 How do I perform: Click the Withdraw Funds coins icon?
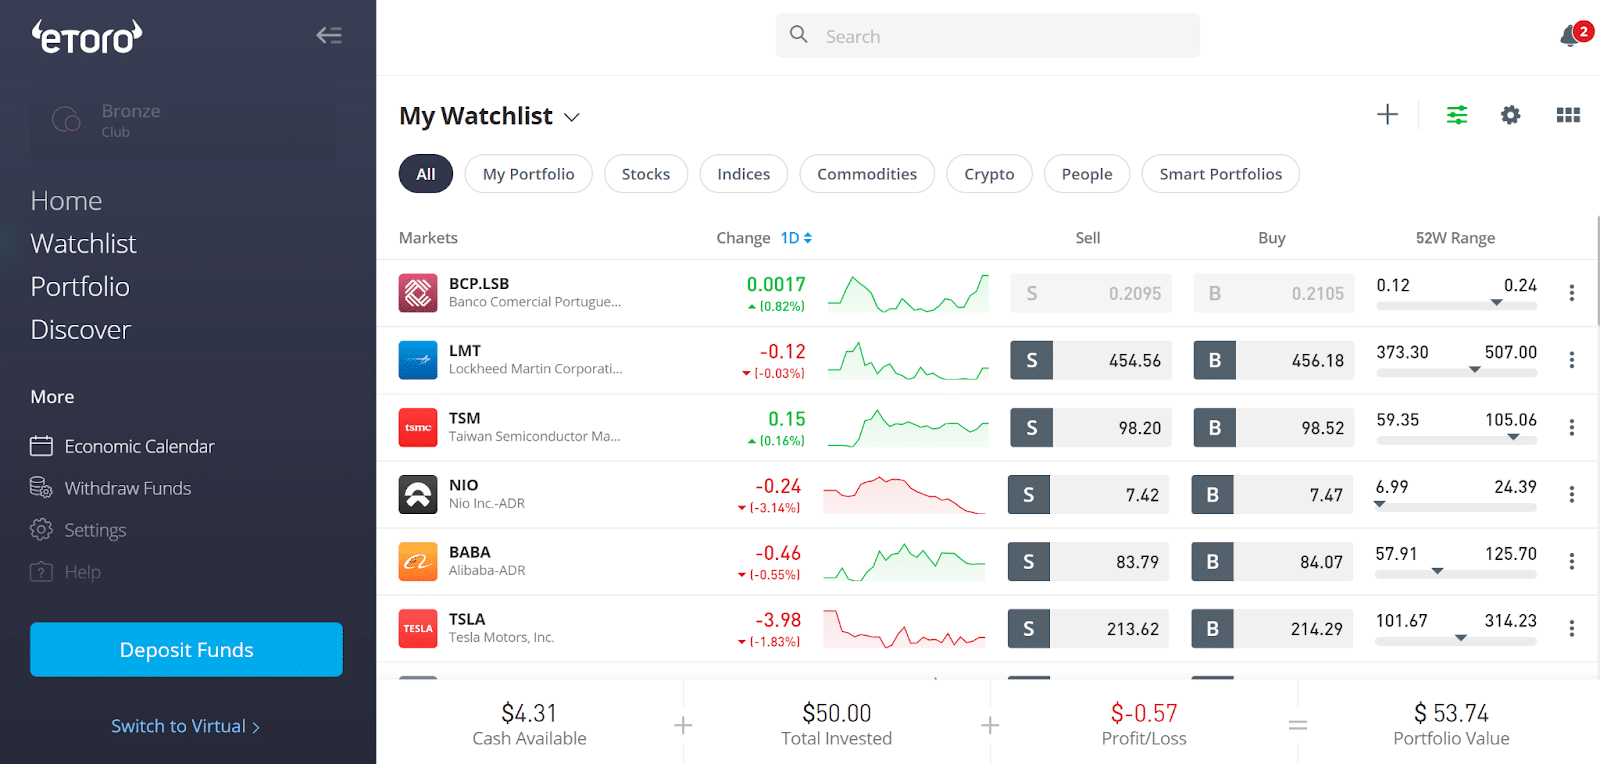41,487
